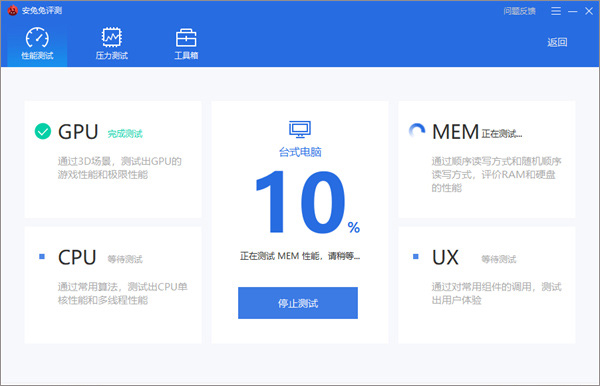
Task: Select the UX heading text
Action: pyautogui.click(x=445, y=257)
